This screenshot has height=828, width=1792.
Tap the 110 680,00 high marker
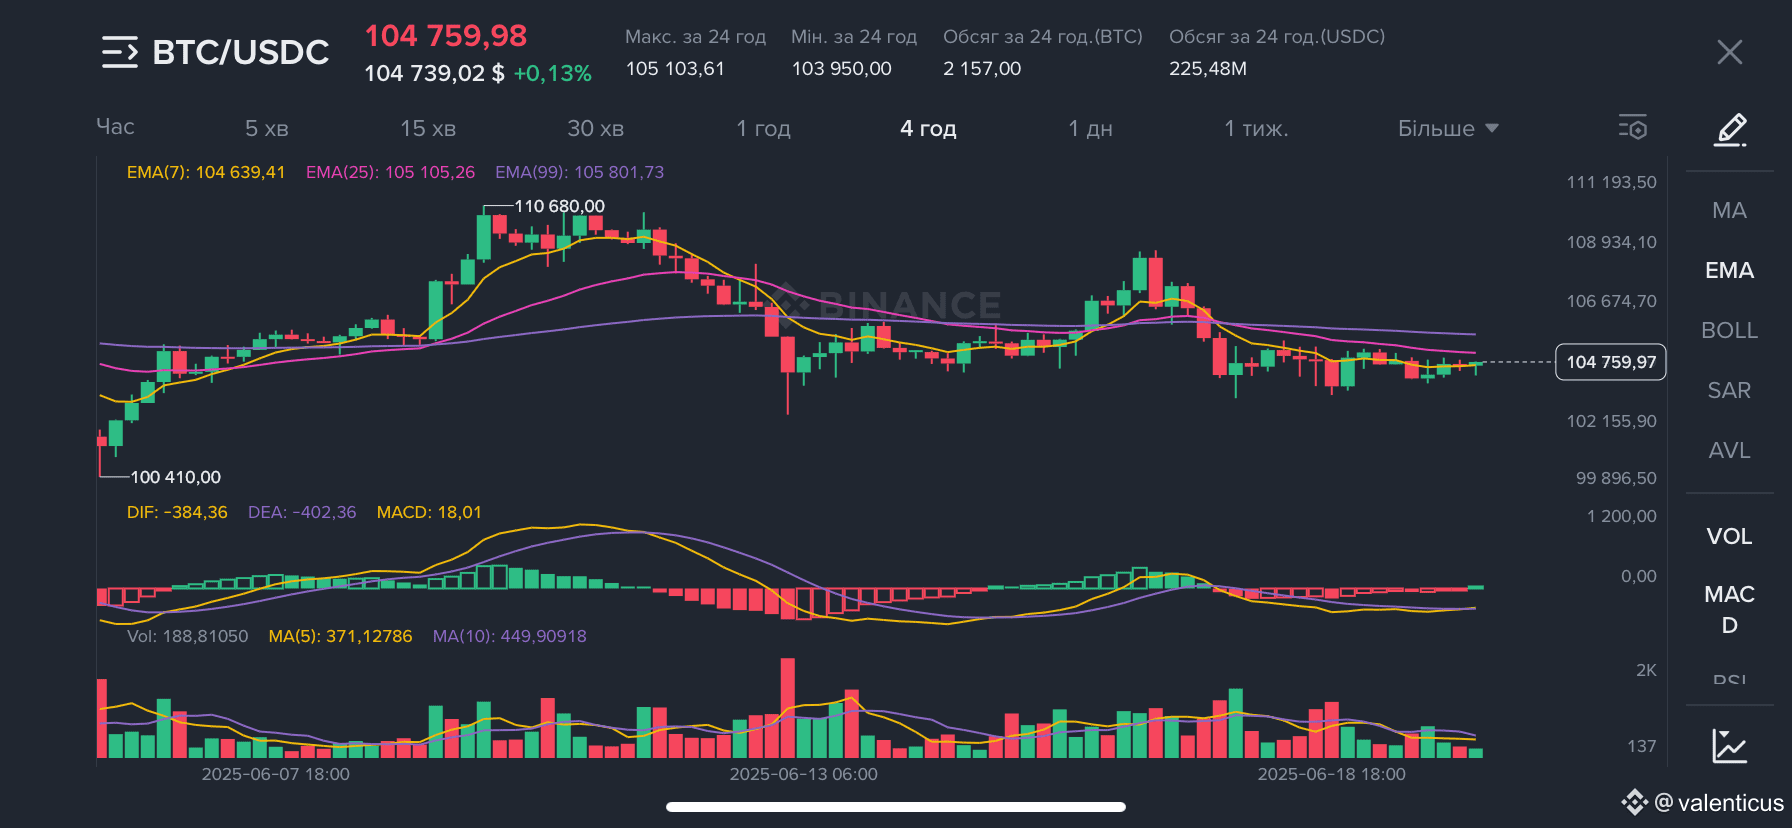click(x=559, y=206)
